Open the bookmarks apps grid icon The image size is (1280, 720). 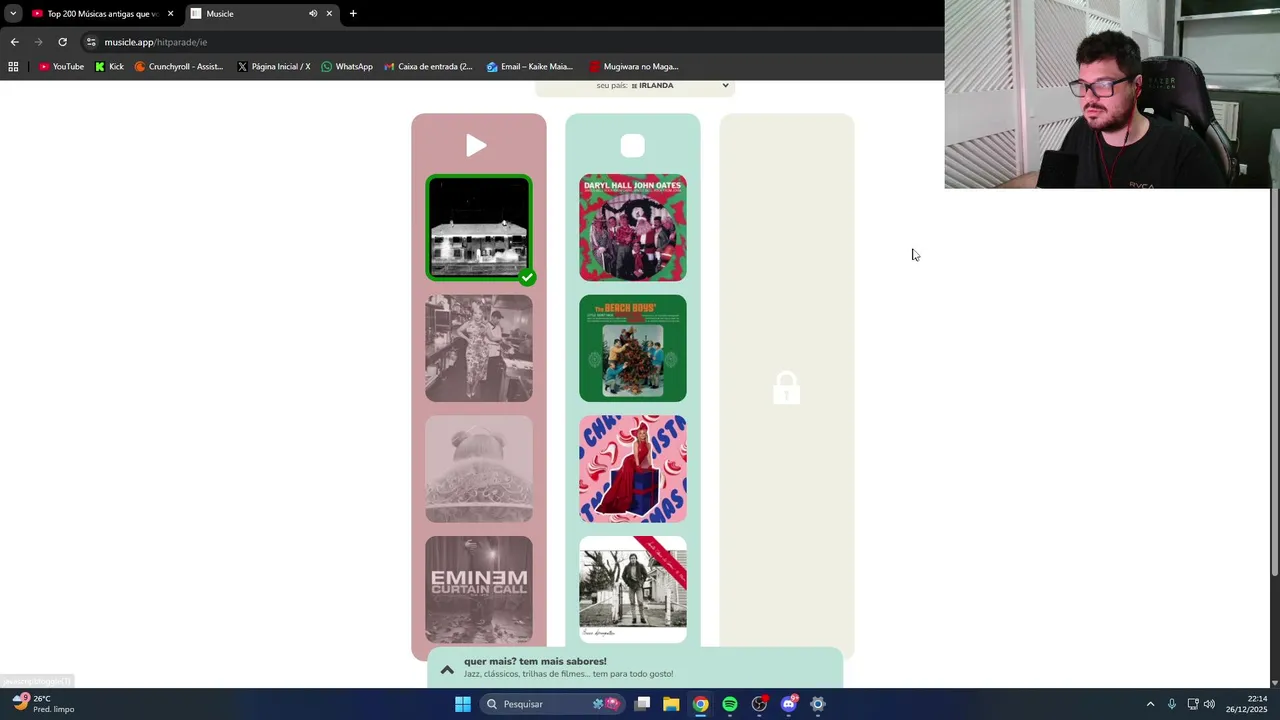pos(13,67)
